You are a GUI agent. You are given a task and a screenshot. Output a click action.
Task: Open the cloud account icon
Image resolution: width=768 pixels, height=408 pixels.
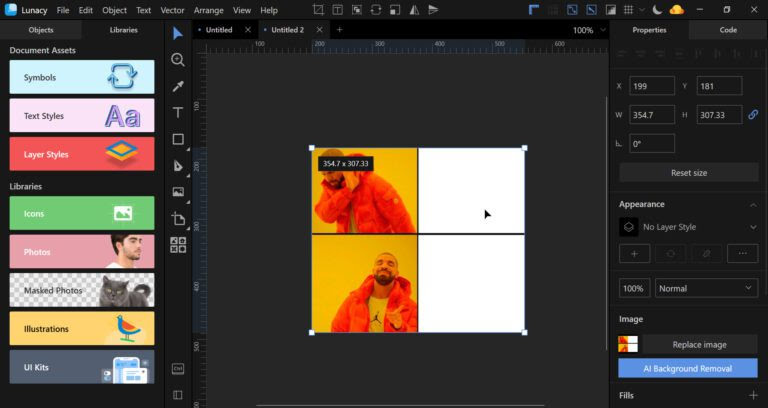(676, 10)
